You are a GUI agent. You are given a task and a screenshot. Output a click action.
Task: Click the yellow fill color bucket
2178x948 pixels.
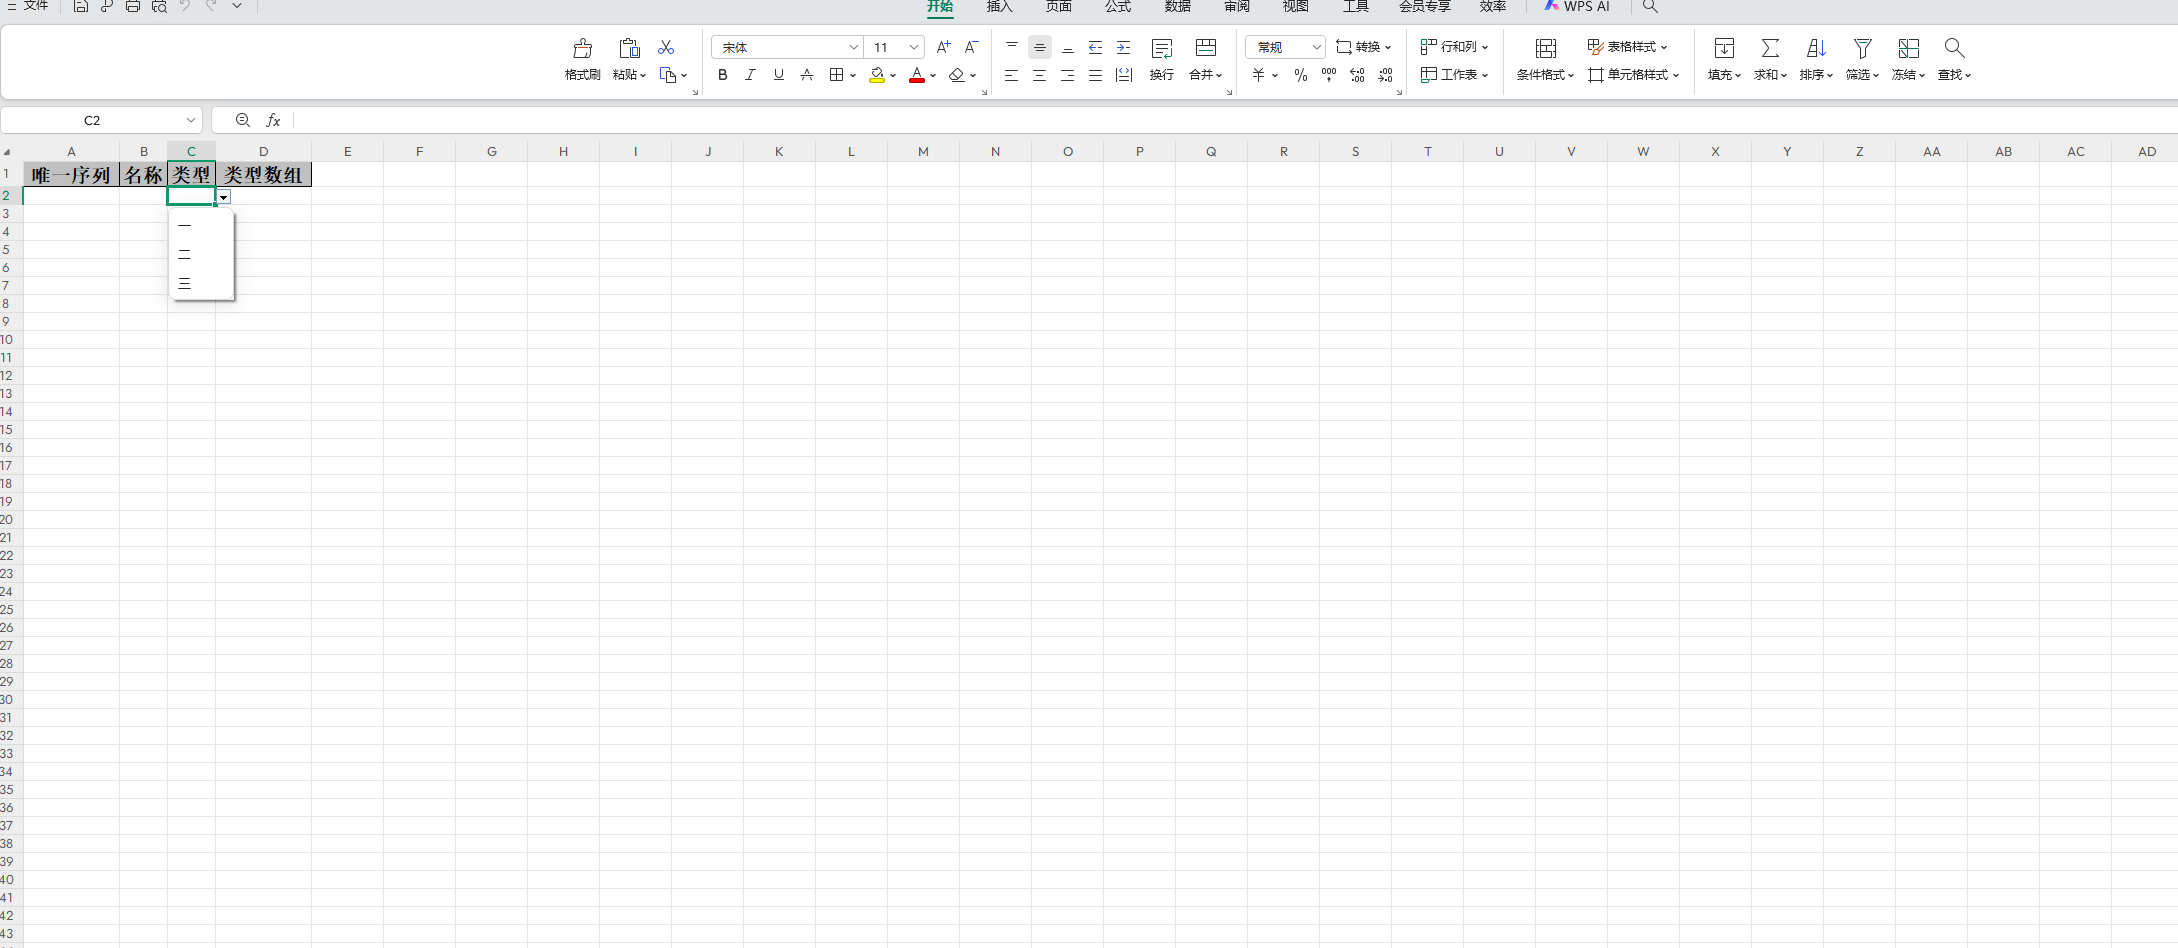click(877, 75)
